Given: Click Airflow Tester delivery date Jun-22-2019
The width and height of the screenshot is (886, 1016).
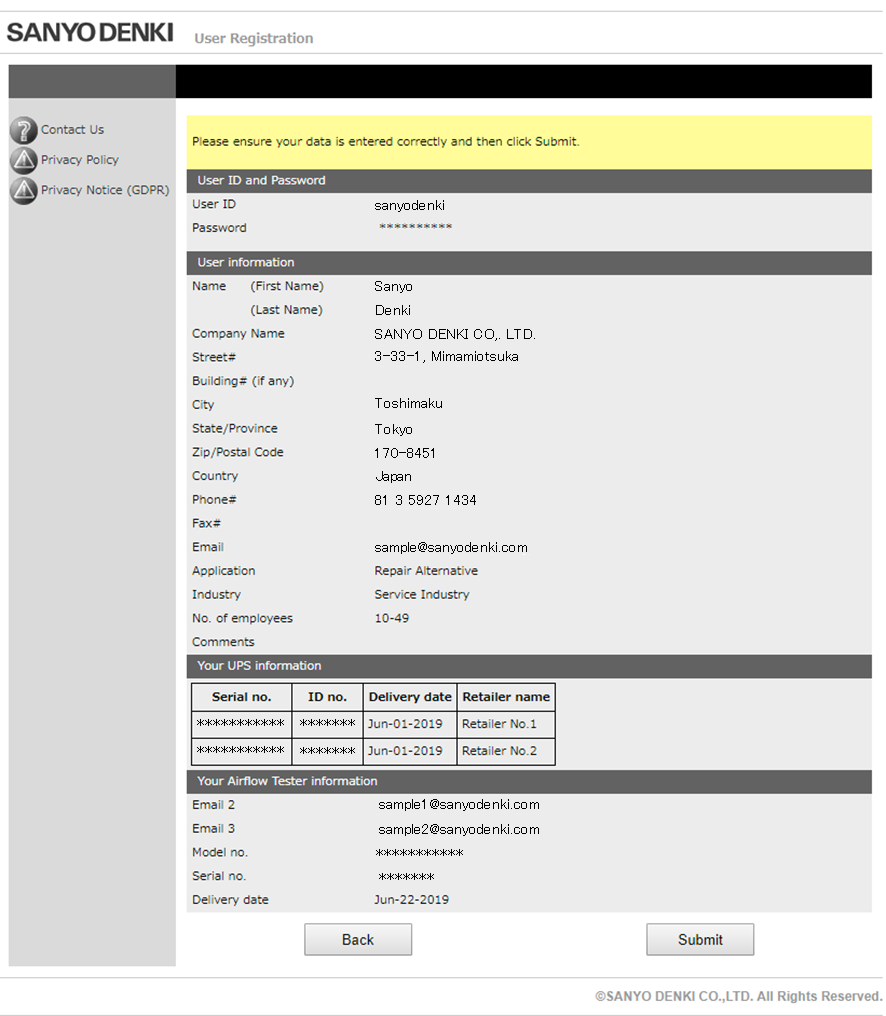Looking at the screenshot, I should (412, 900).
